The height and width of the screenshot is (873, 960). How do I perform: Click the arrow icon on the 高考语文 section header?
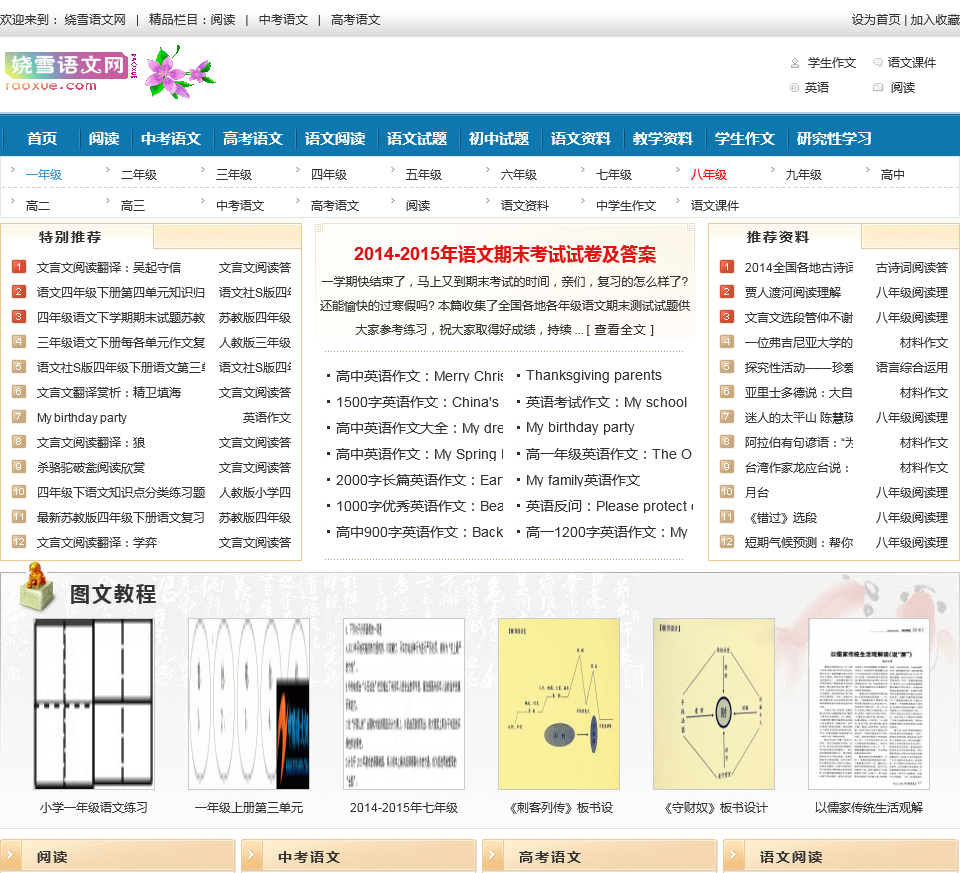click(x=493, y=856)
